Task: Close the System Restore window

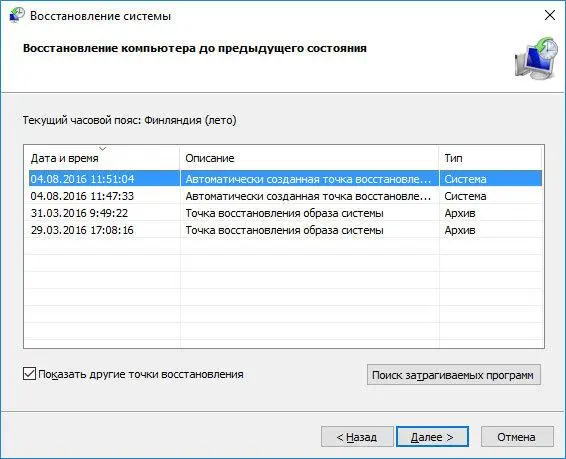Action: point(550,15)
